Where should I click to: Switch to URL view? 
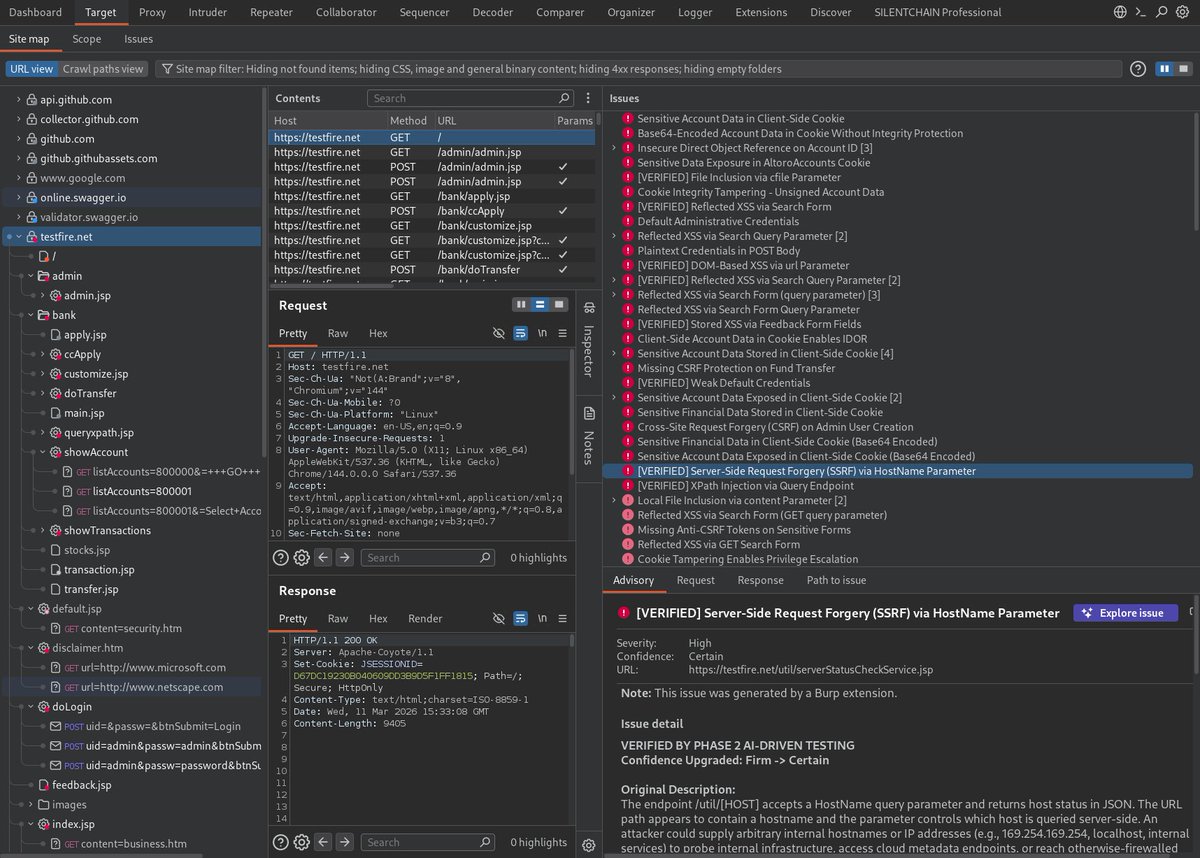[x=32, y=69]
